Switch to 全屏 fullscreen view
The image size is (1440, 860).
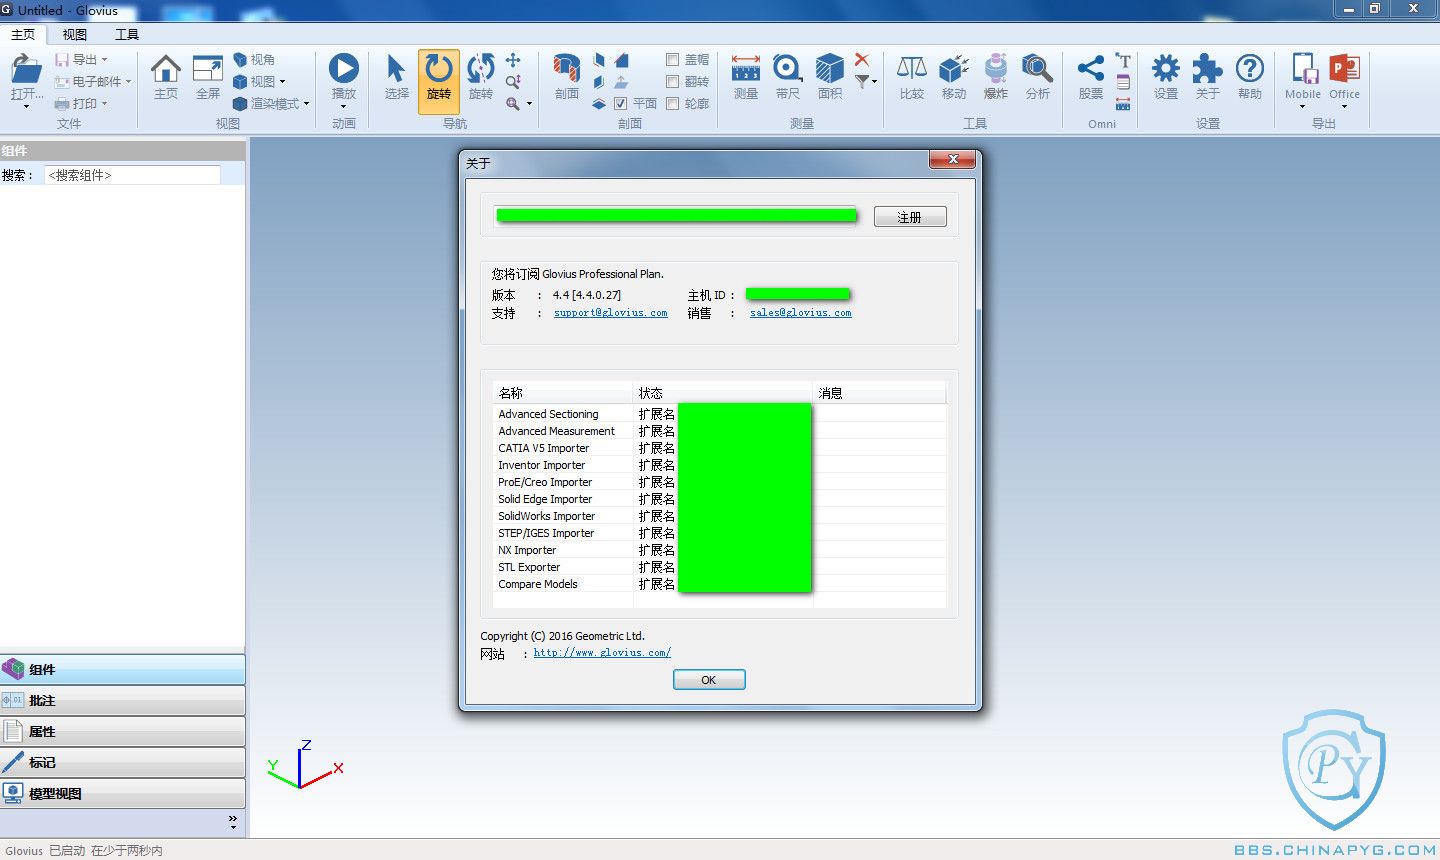[x=208, y=69]
